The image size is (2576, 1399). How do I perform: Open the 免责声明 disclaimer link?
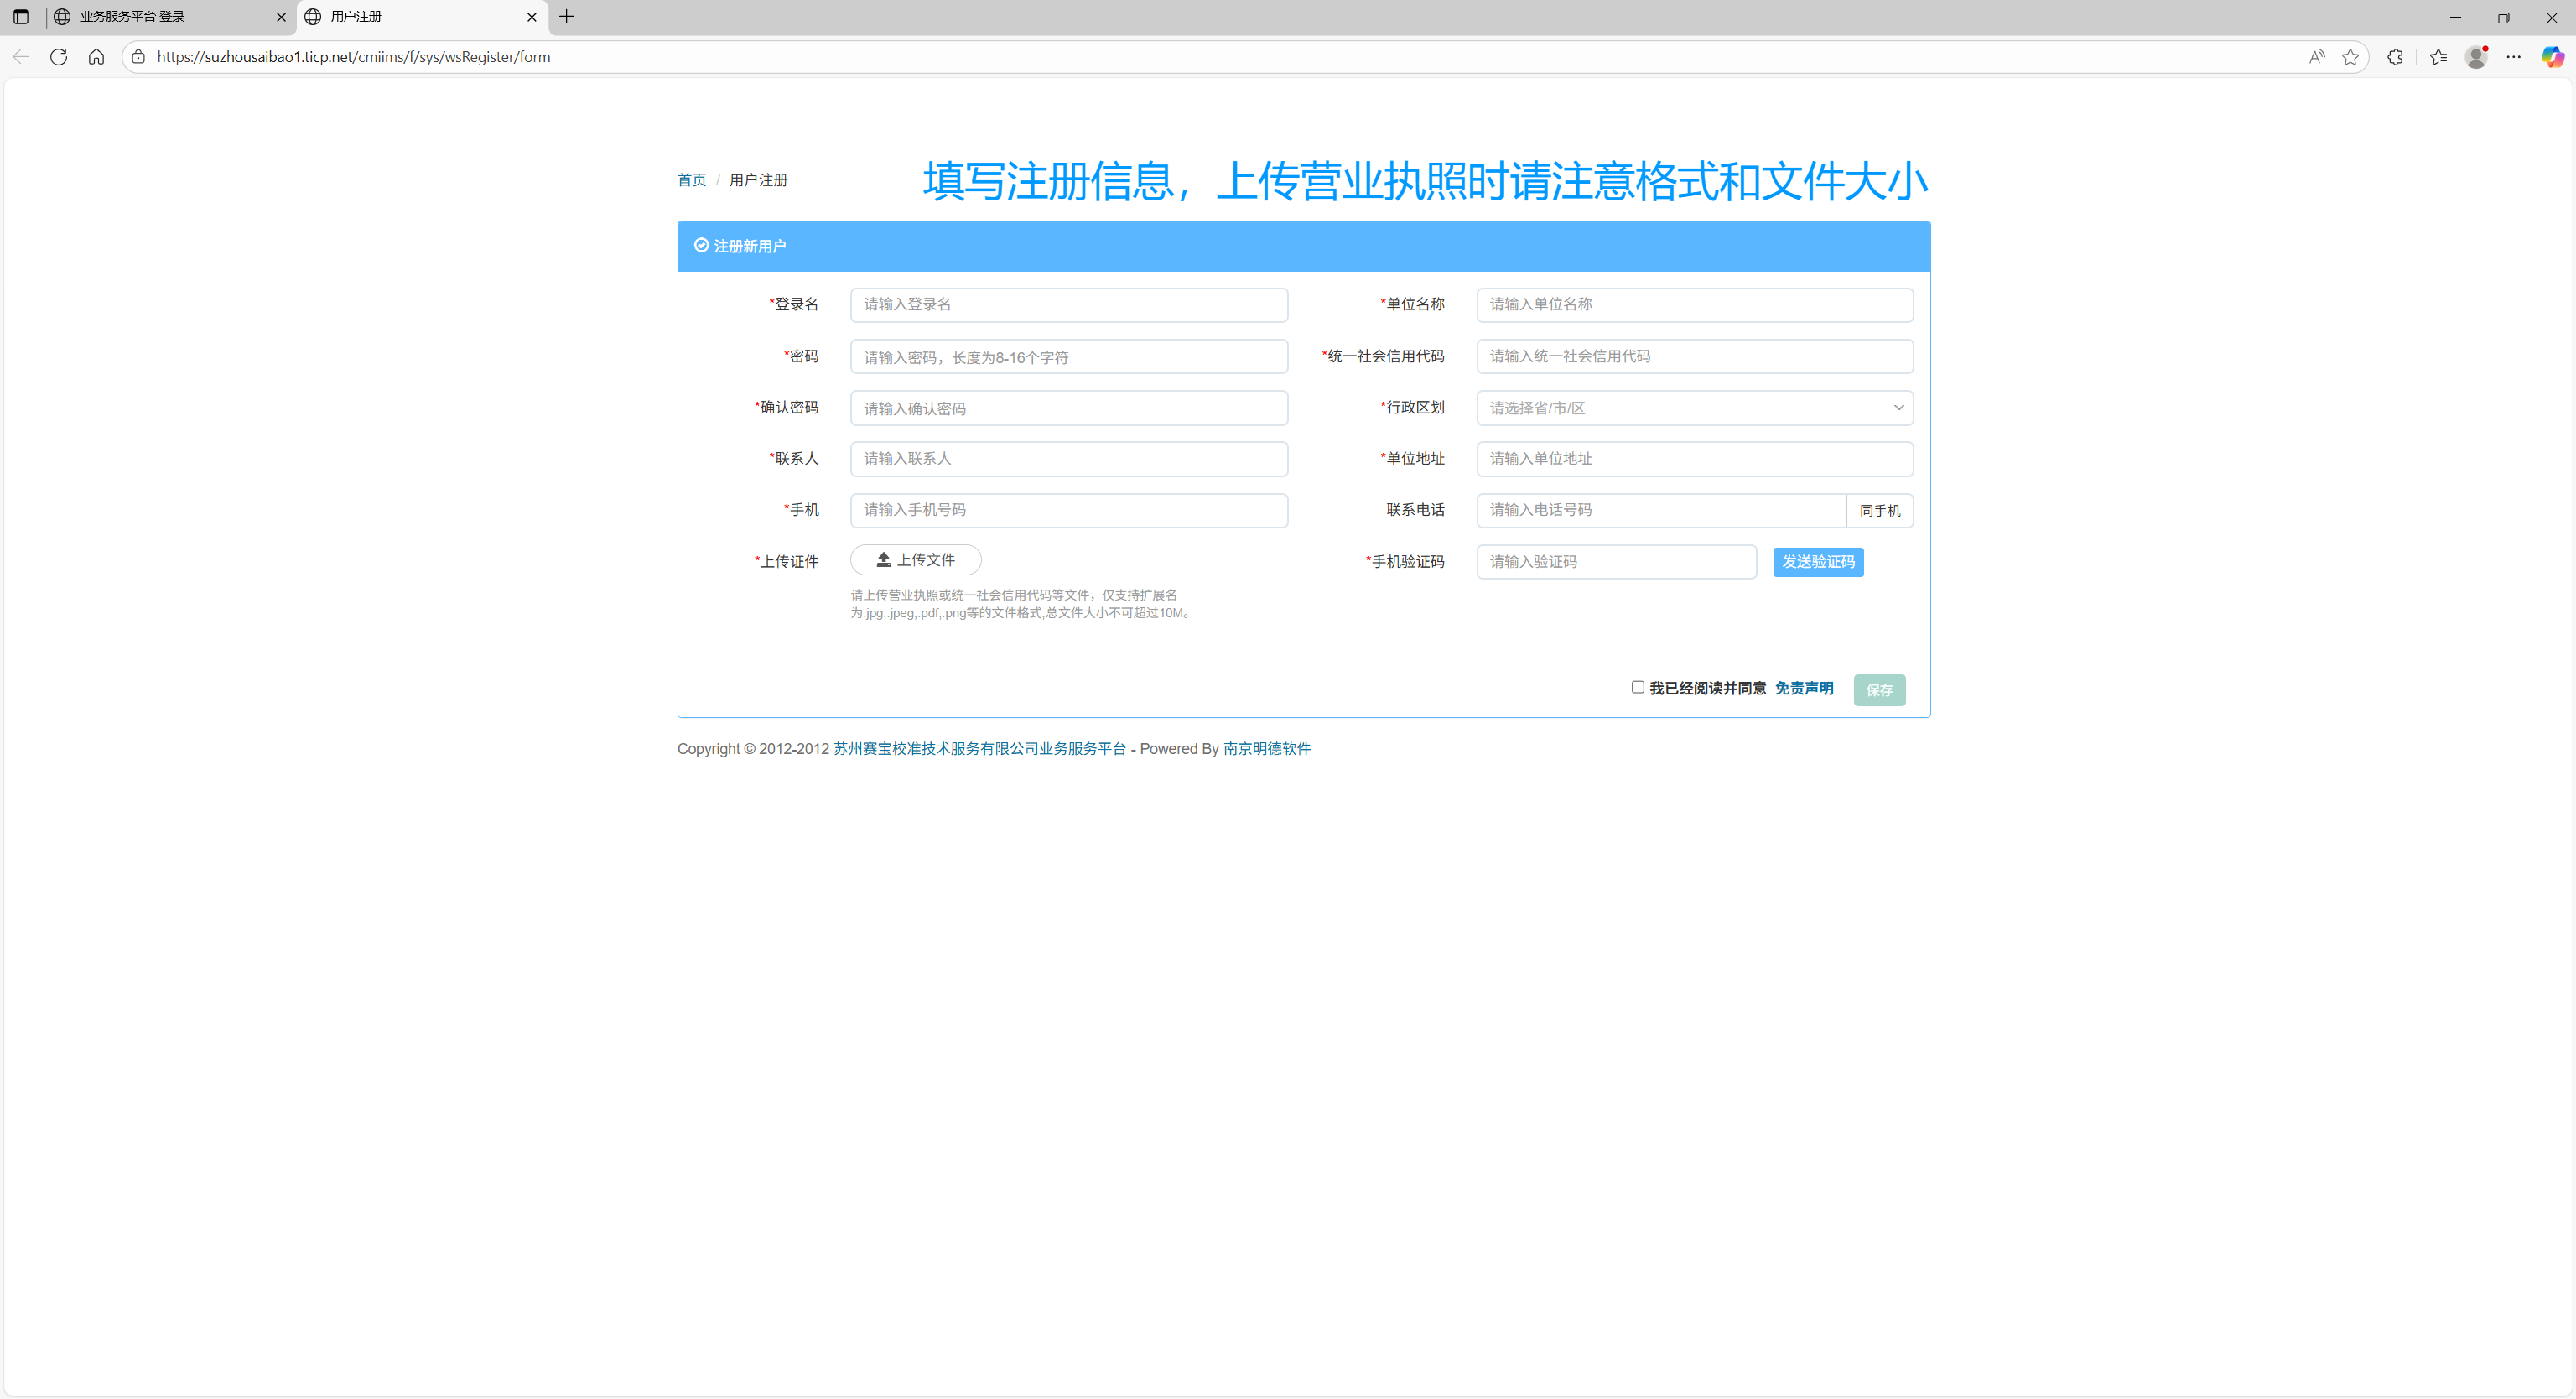click(1803, 688)
